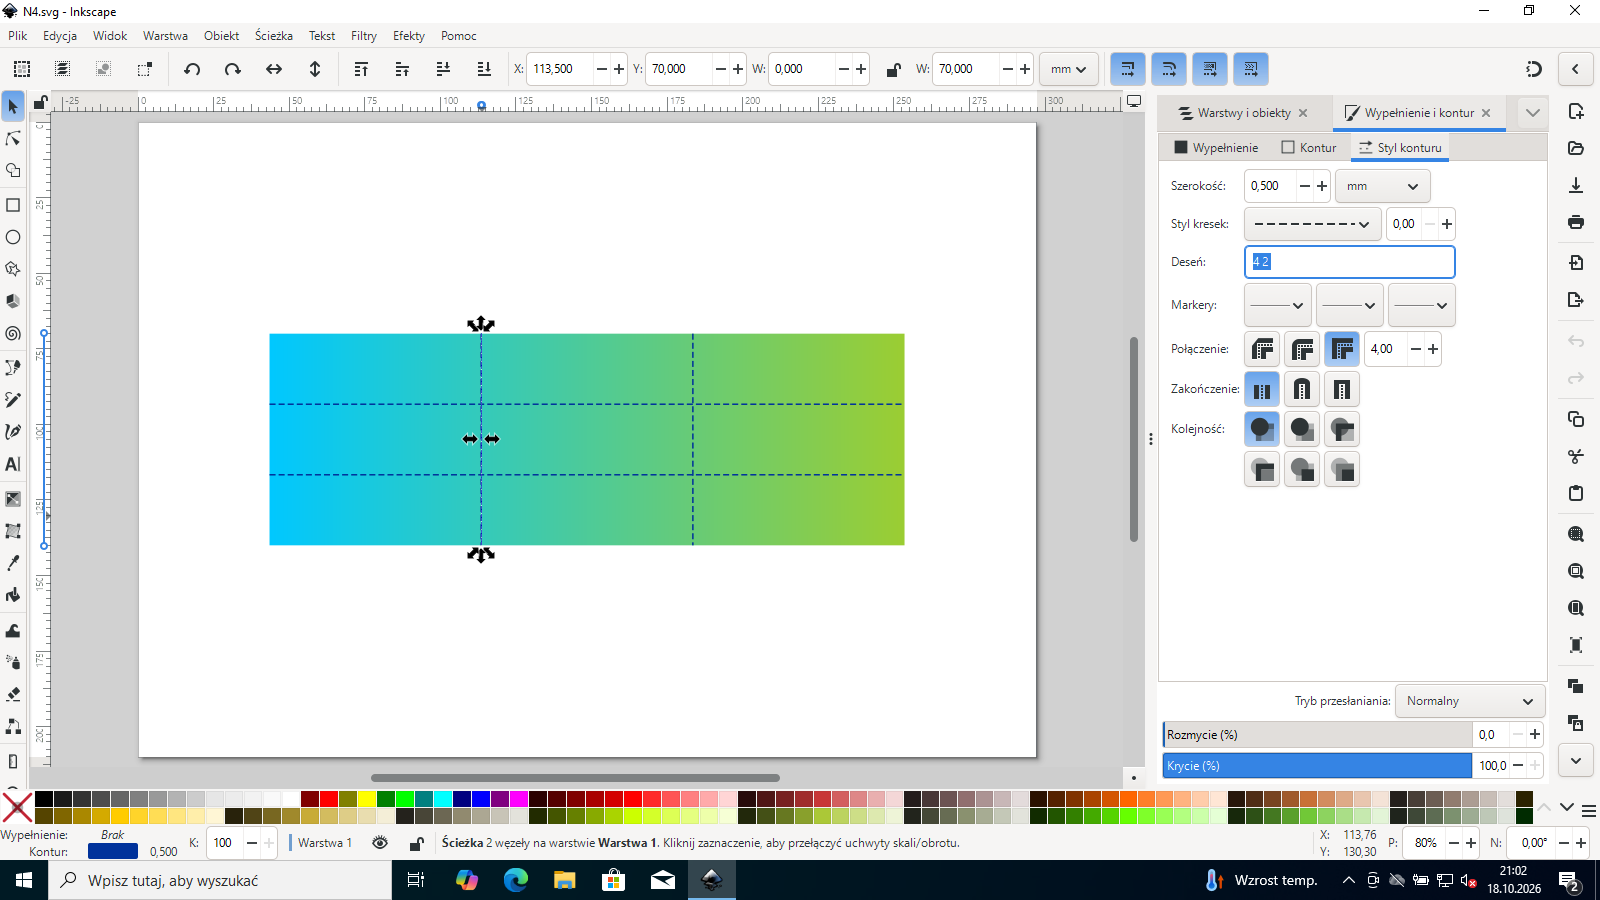
Task: Select the Spiral tool
Action: 13,334
